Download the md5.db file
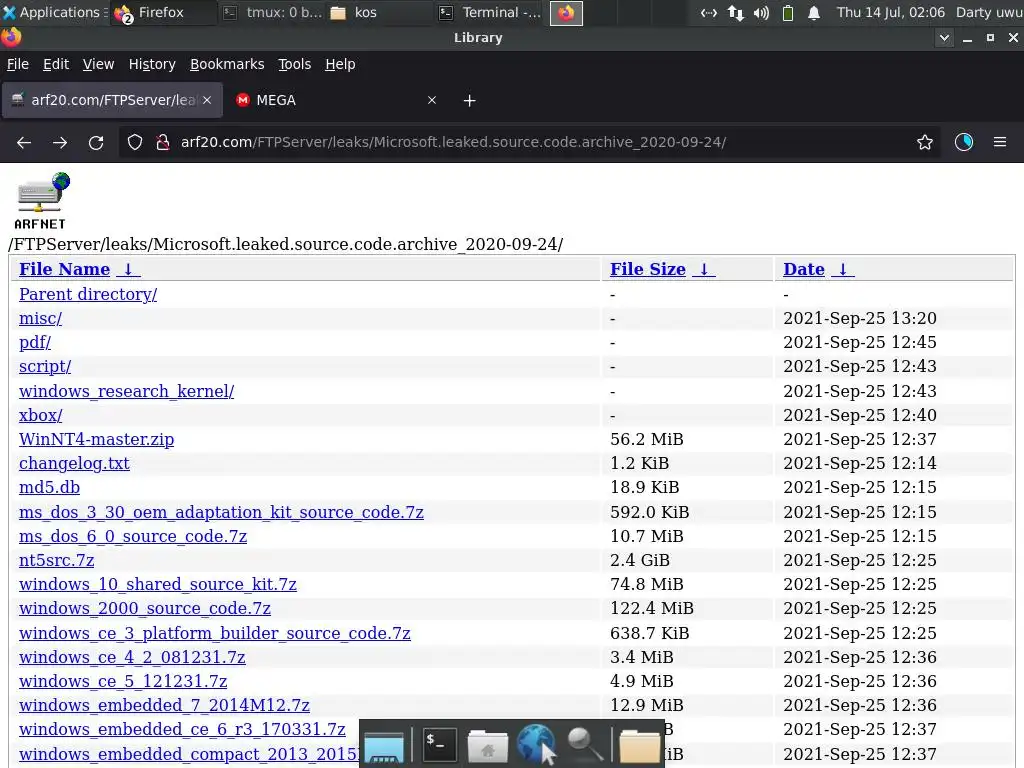Screen dimensions: 1024x768 (50, 488)
